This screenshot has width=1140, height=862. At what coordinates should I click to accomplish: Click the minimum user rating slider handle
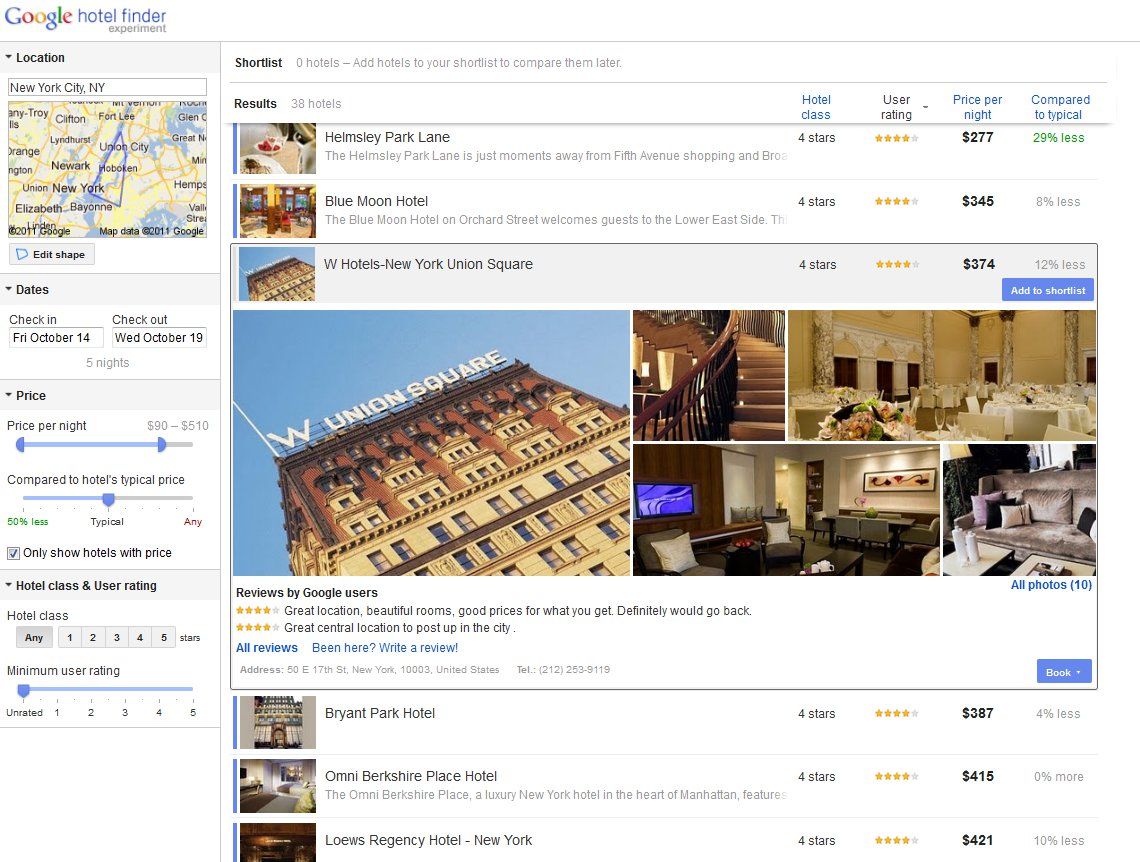tap(23, 690)
